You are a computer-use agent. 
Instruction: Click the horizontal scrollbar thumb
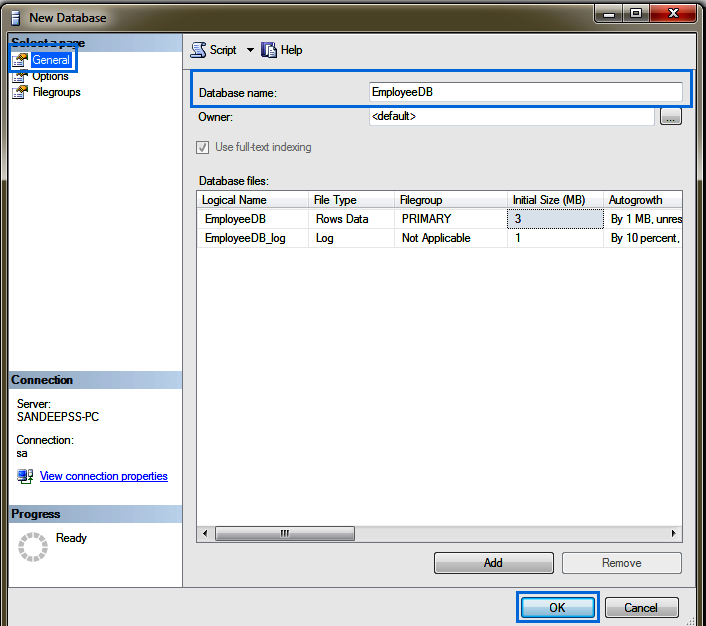coord(285,534)
